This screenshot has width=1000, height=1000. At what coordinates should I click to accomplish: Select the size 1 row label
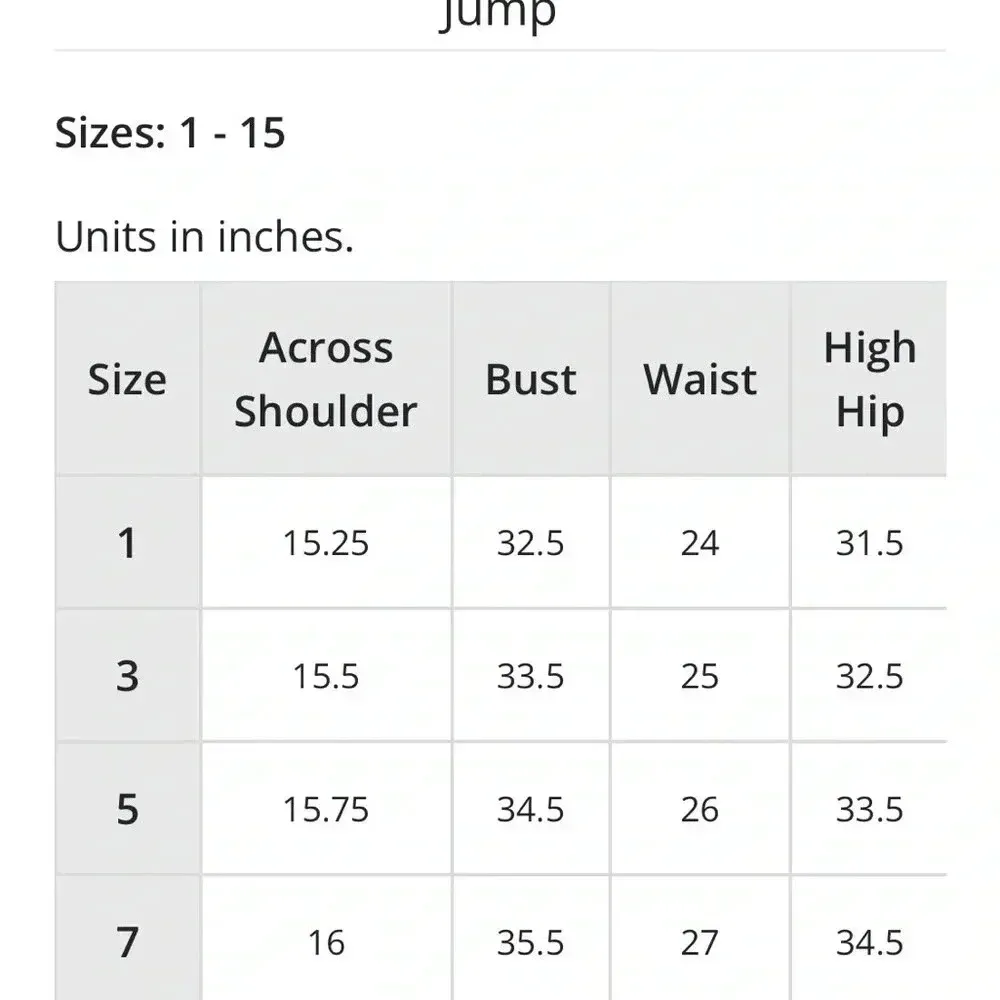coord(127,543)
